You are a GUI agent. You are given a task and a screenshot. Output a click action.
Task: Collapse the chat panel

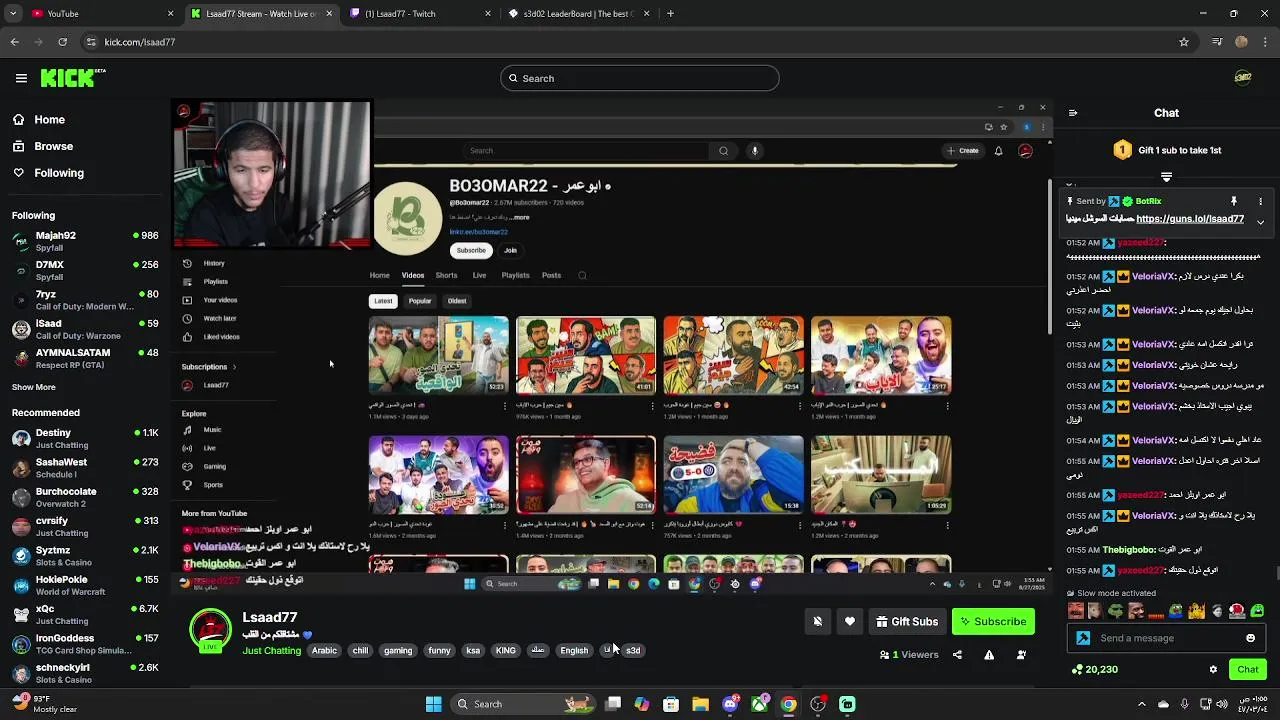[x=1073, y=113]
